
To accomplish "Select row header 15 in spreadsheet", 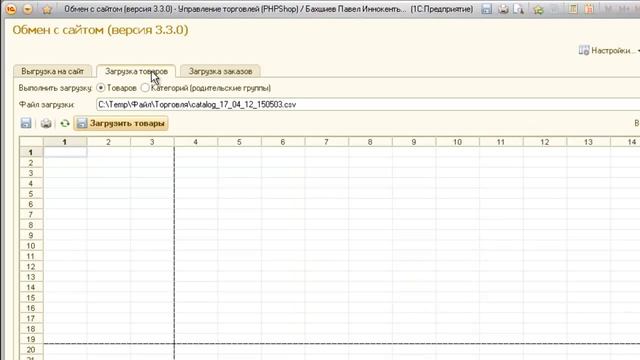I will 31,298.
